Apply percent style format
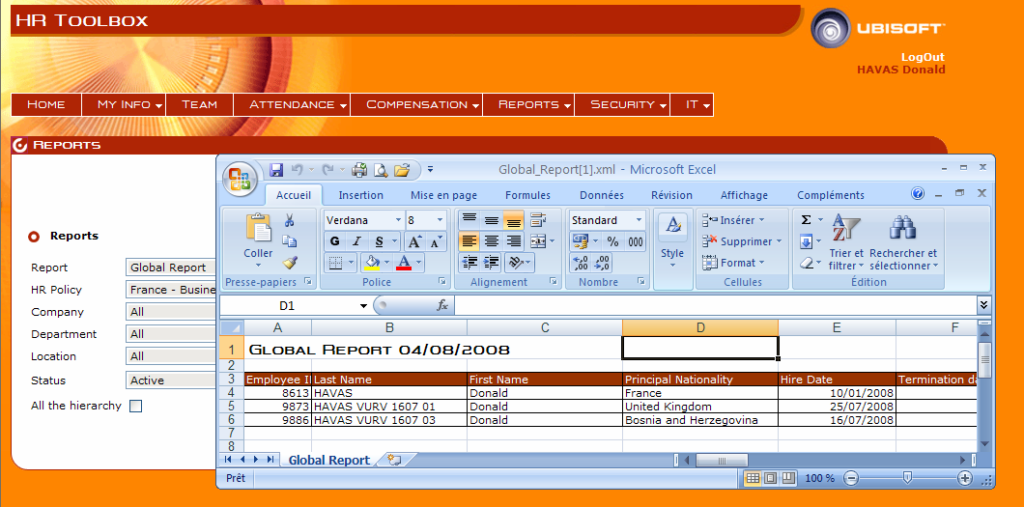The height and width of the screenshot is (507, 1024). (613, 241)
